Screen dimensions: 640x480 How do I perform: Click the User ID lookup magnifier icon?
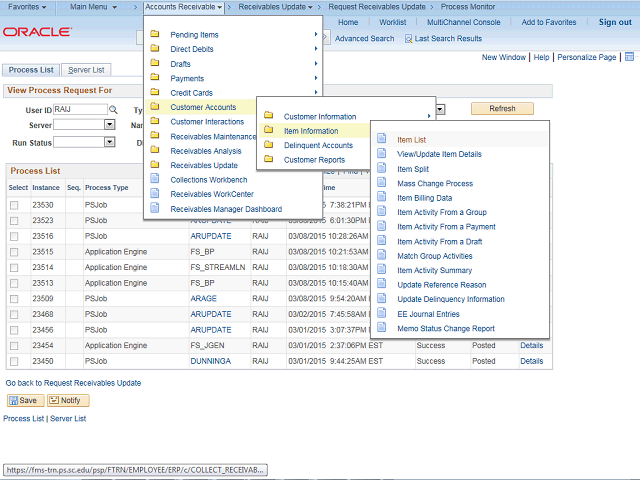coord(113,109)
